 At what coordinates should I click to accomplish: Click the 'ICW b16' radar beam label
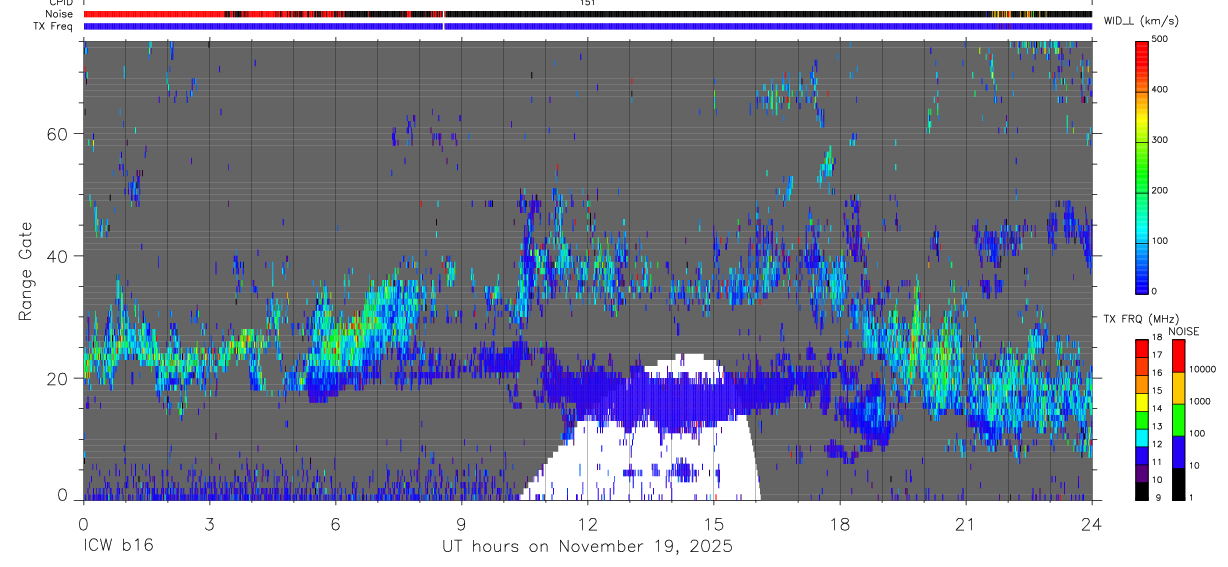tap(118, 547)
